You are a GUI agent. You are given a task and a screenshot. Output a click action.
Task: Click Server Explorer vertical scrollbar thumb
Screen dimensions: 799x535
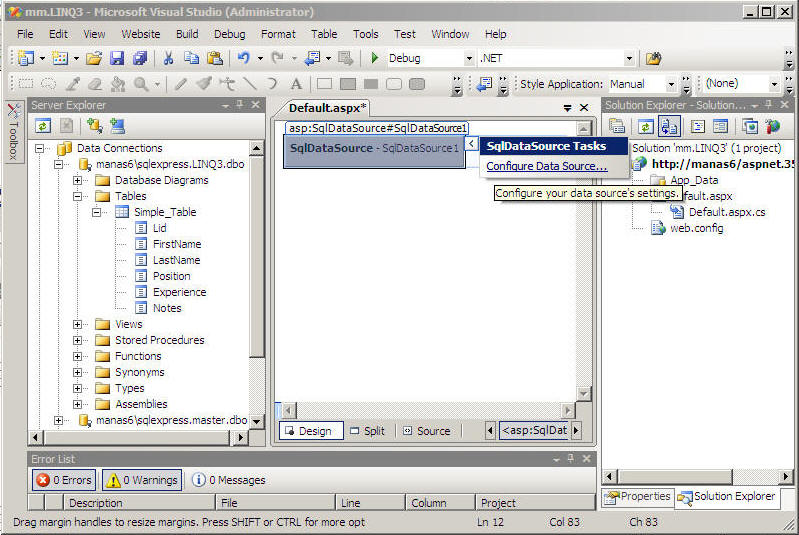[x=256, y=257]
